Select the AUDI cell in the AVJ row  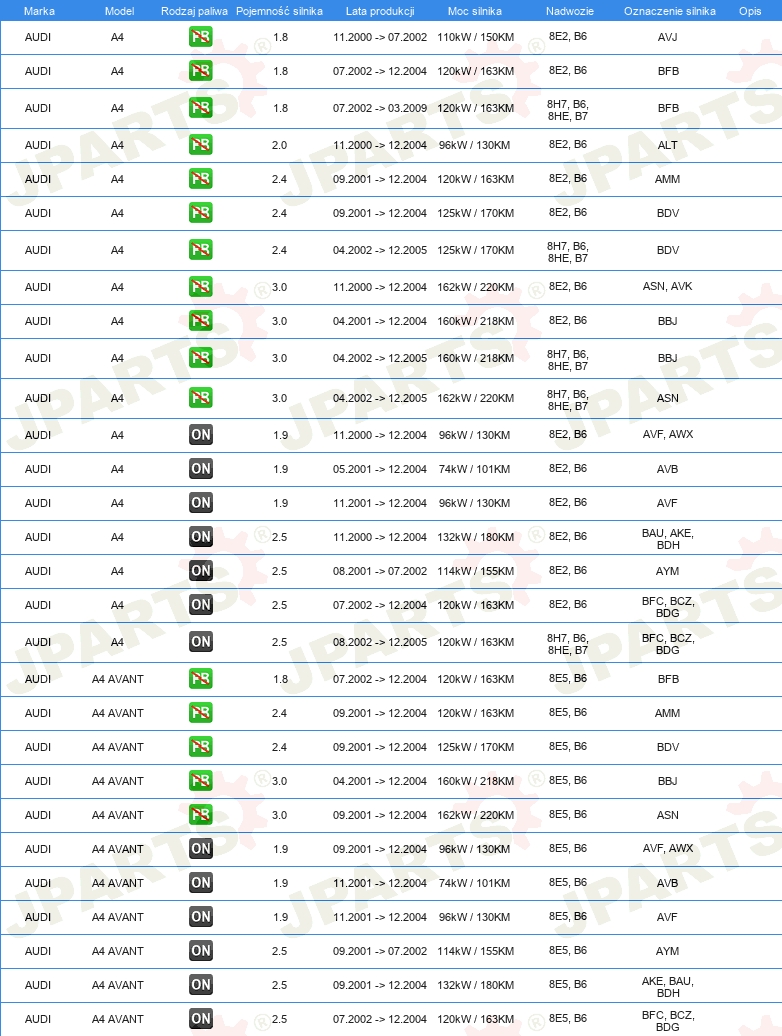pos(38,37)
